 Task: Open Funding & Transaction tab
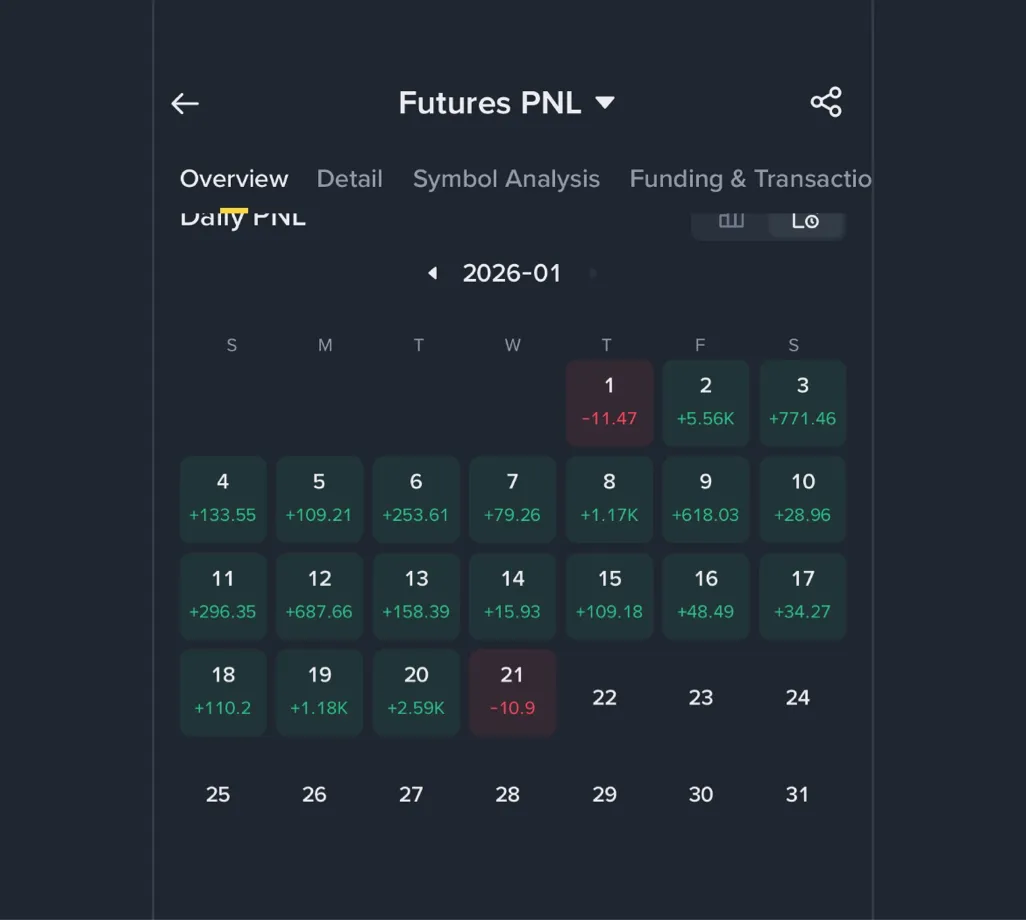point(750,179)
